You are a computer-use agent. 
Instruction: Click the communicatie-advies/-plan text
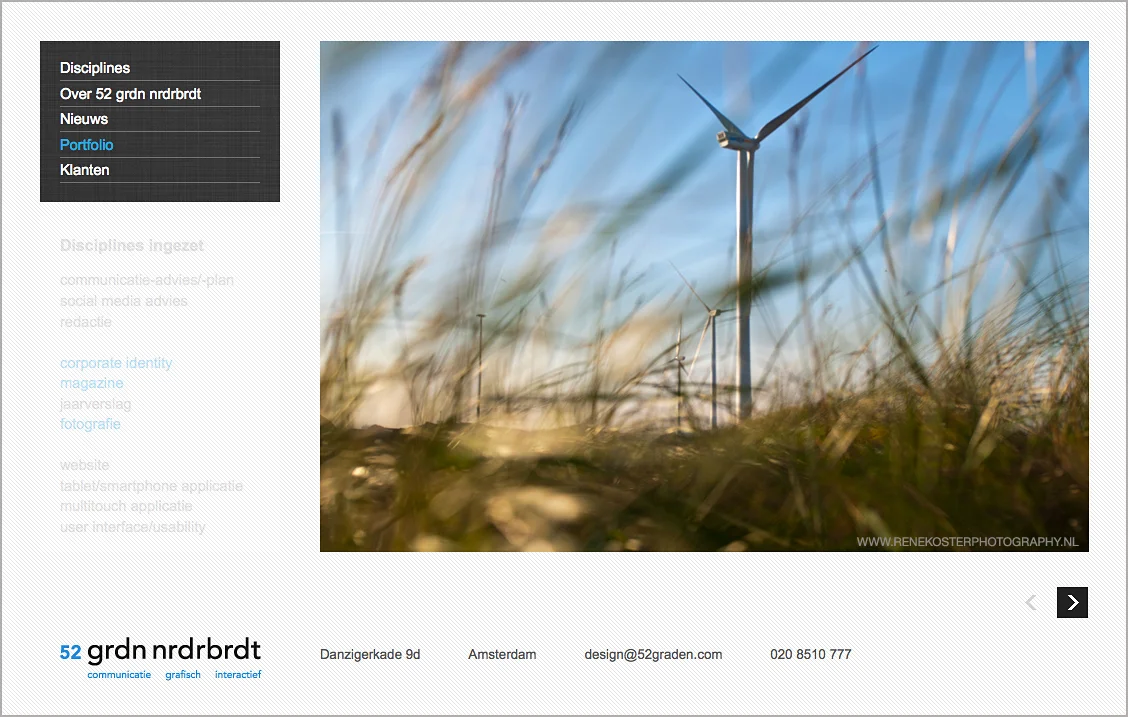[x=147, y=280]
